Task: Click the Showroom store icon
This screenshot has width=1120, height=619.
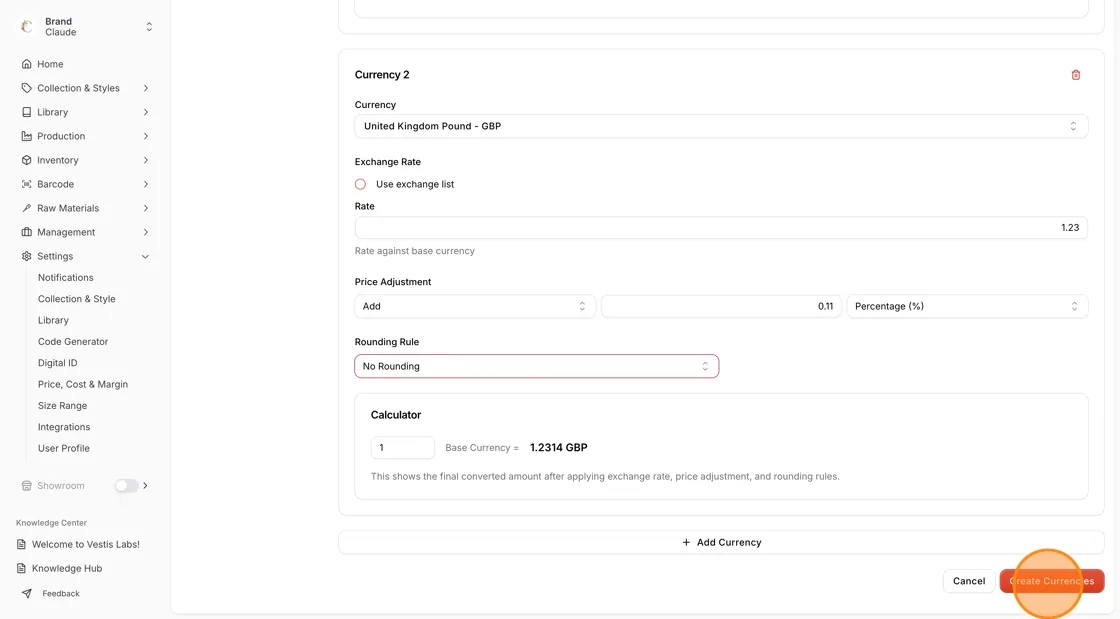Action: point(26,485)
